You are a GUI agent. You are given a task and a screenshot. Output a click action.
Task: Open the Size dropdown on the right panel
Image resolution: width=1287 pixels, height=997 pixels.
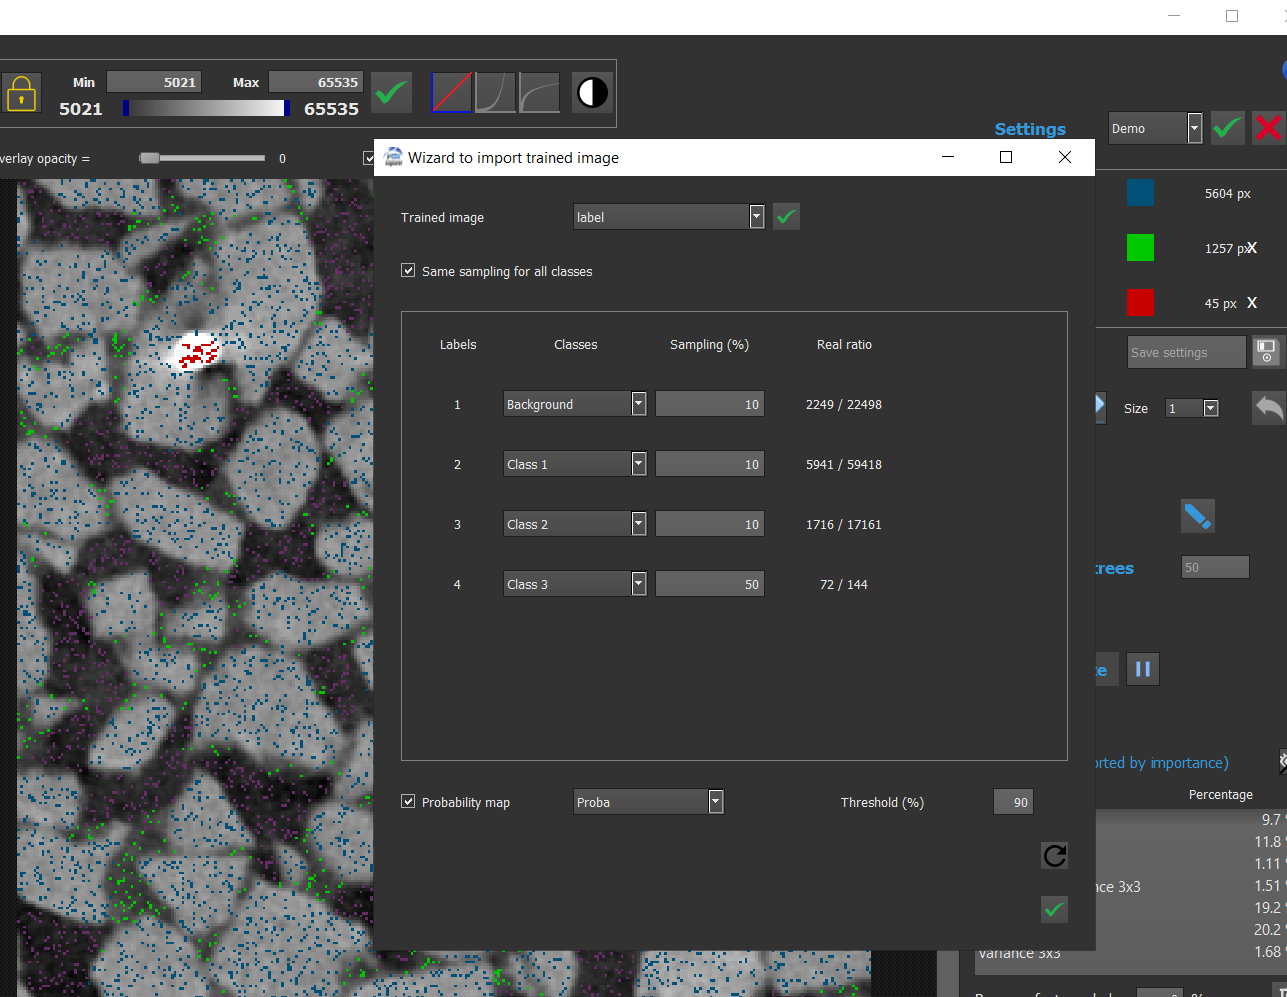[1208, 408]
